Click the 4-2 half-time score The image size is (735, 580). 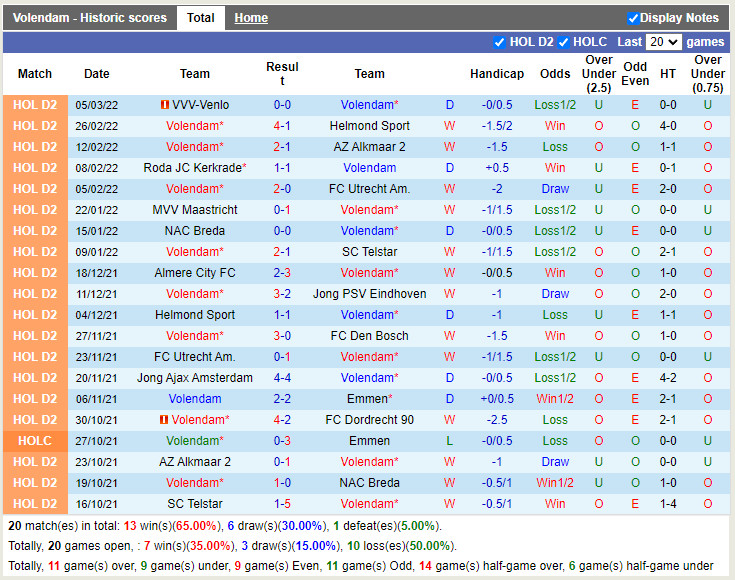(x=668, y=378)
